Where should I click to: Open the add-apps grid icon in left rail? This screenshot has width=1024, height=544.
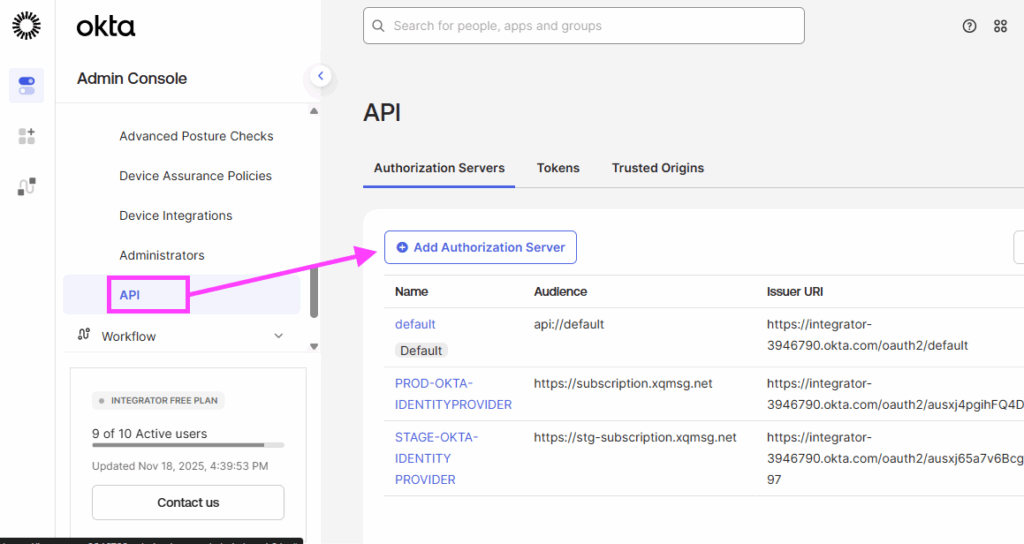(x=27, y=136)
